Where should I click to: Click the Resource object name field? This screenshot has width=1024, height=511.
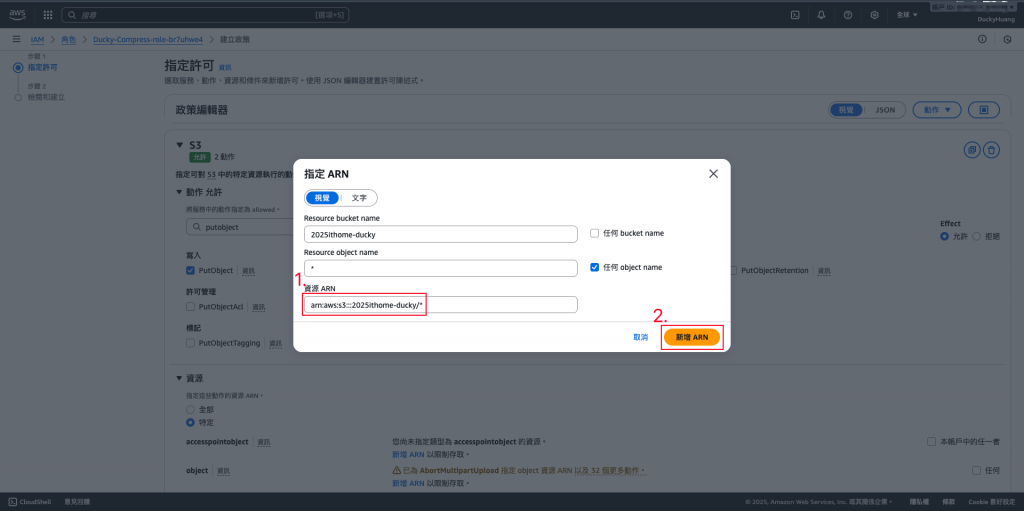click(x=441, y=268)
